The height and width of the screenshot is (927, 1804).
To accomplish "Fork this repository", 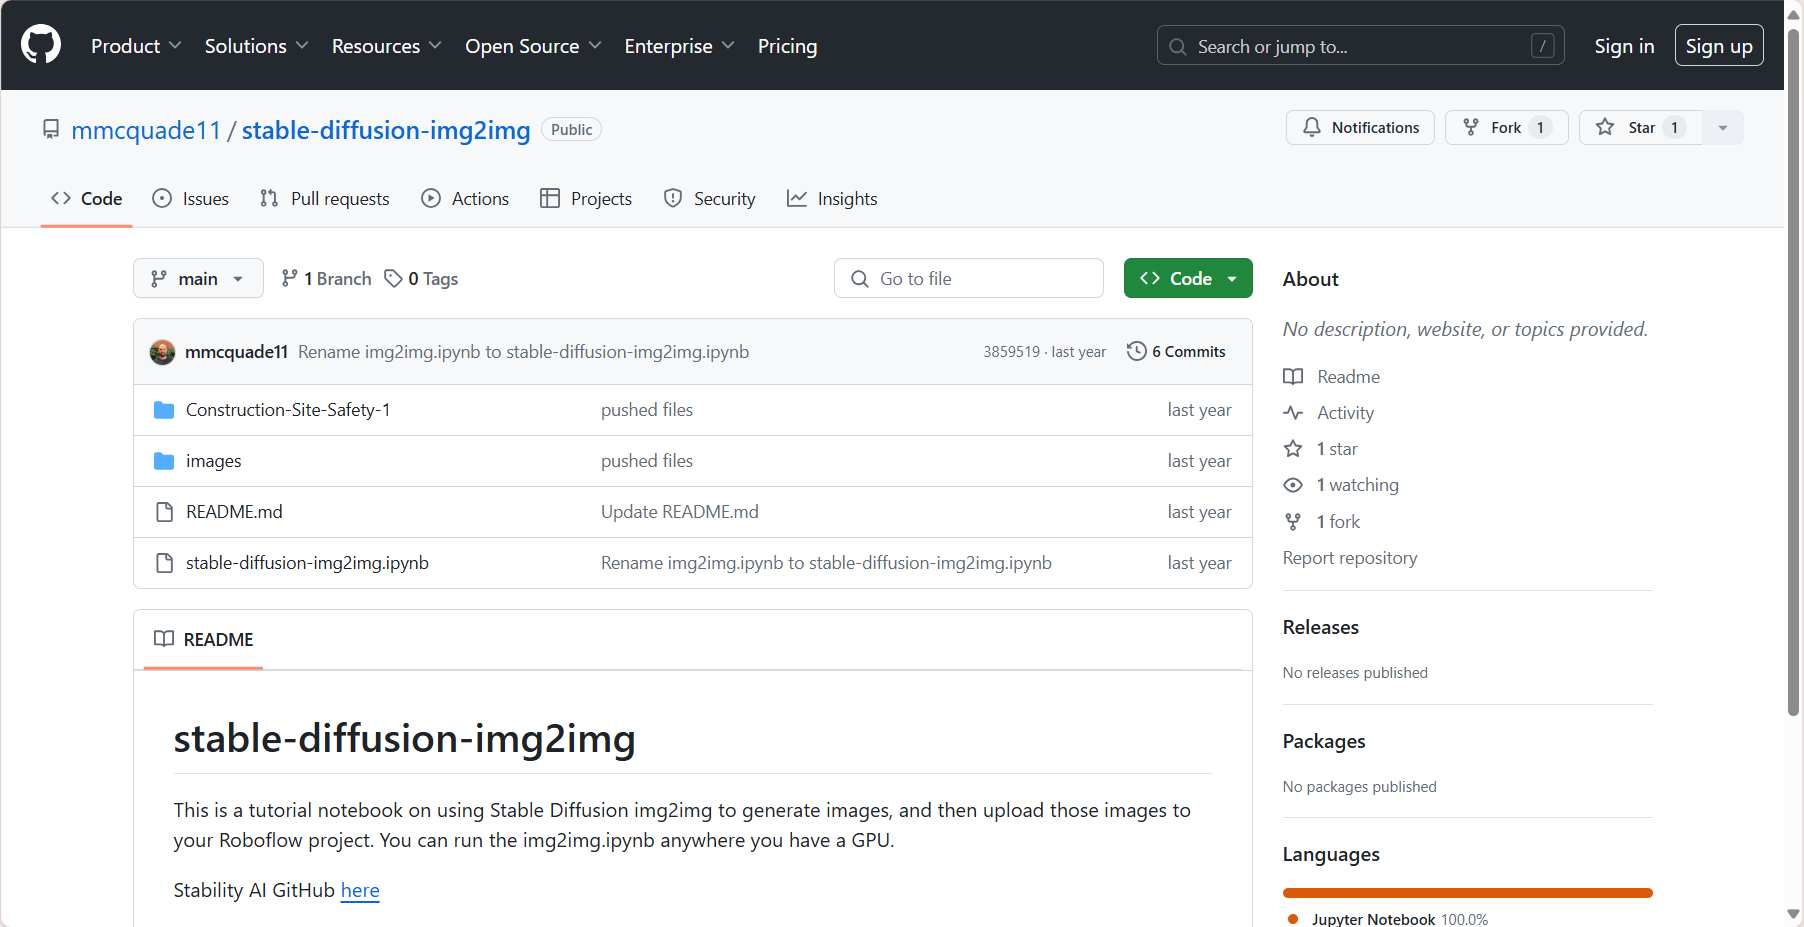I will [x=1494, y=128].
